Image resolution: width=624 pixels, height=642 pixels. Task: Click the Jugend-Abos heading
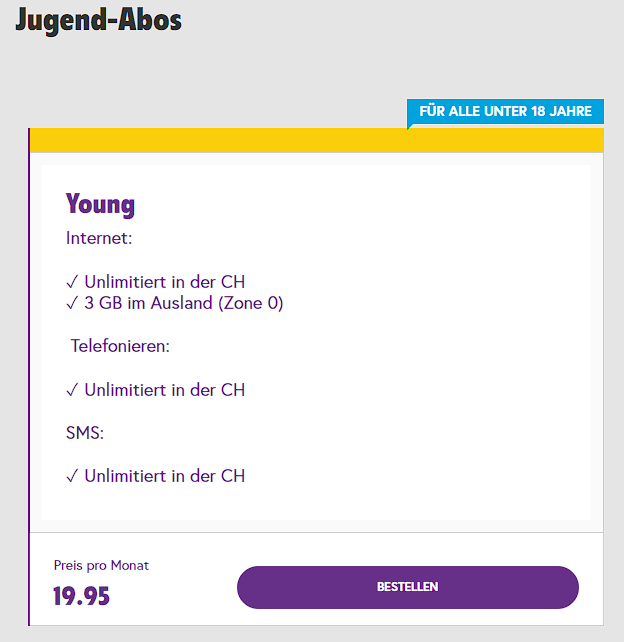pyautogui.click(x=99, y=19)
